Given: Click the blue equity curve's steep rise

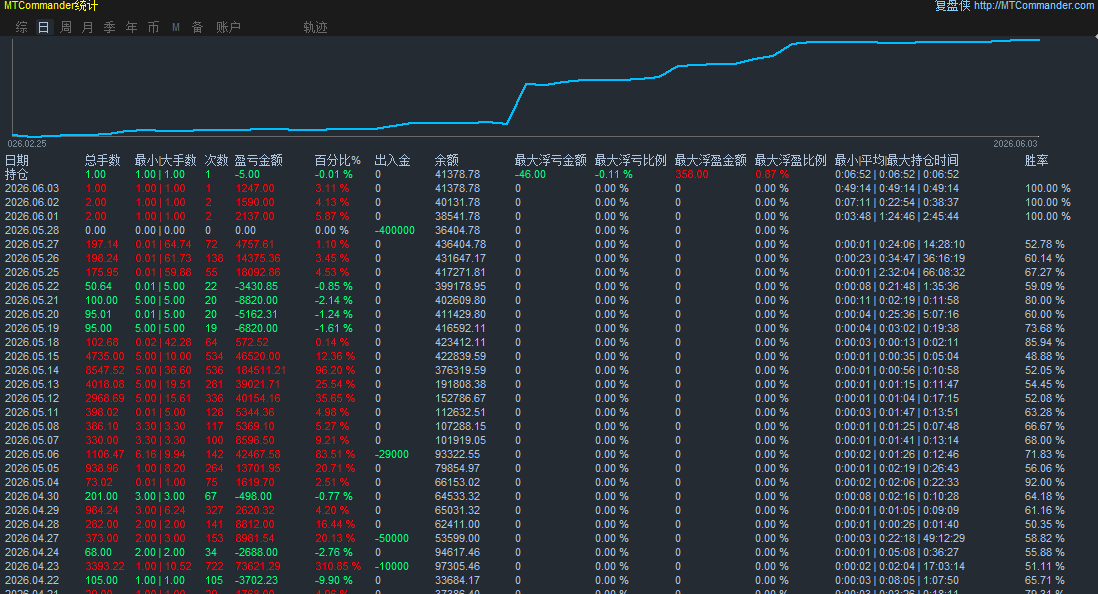Looking at the screenshot, I should [516, 104].
